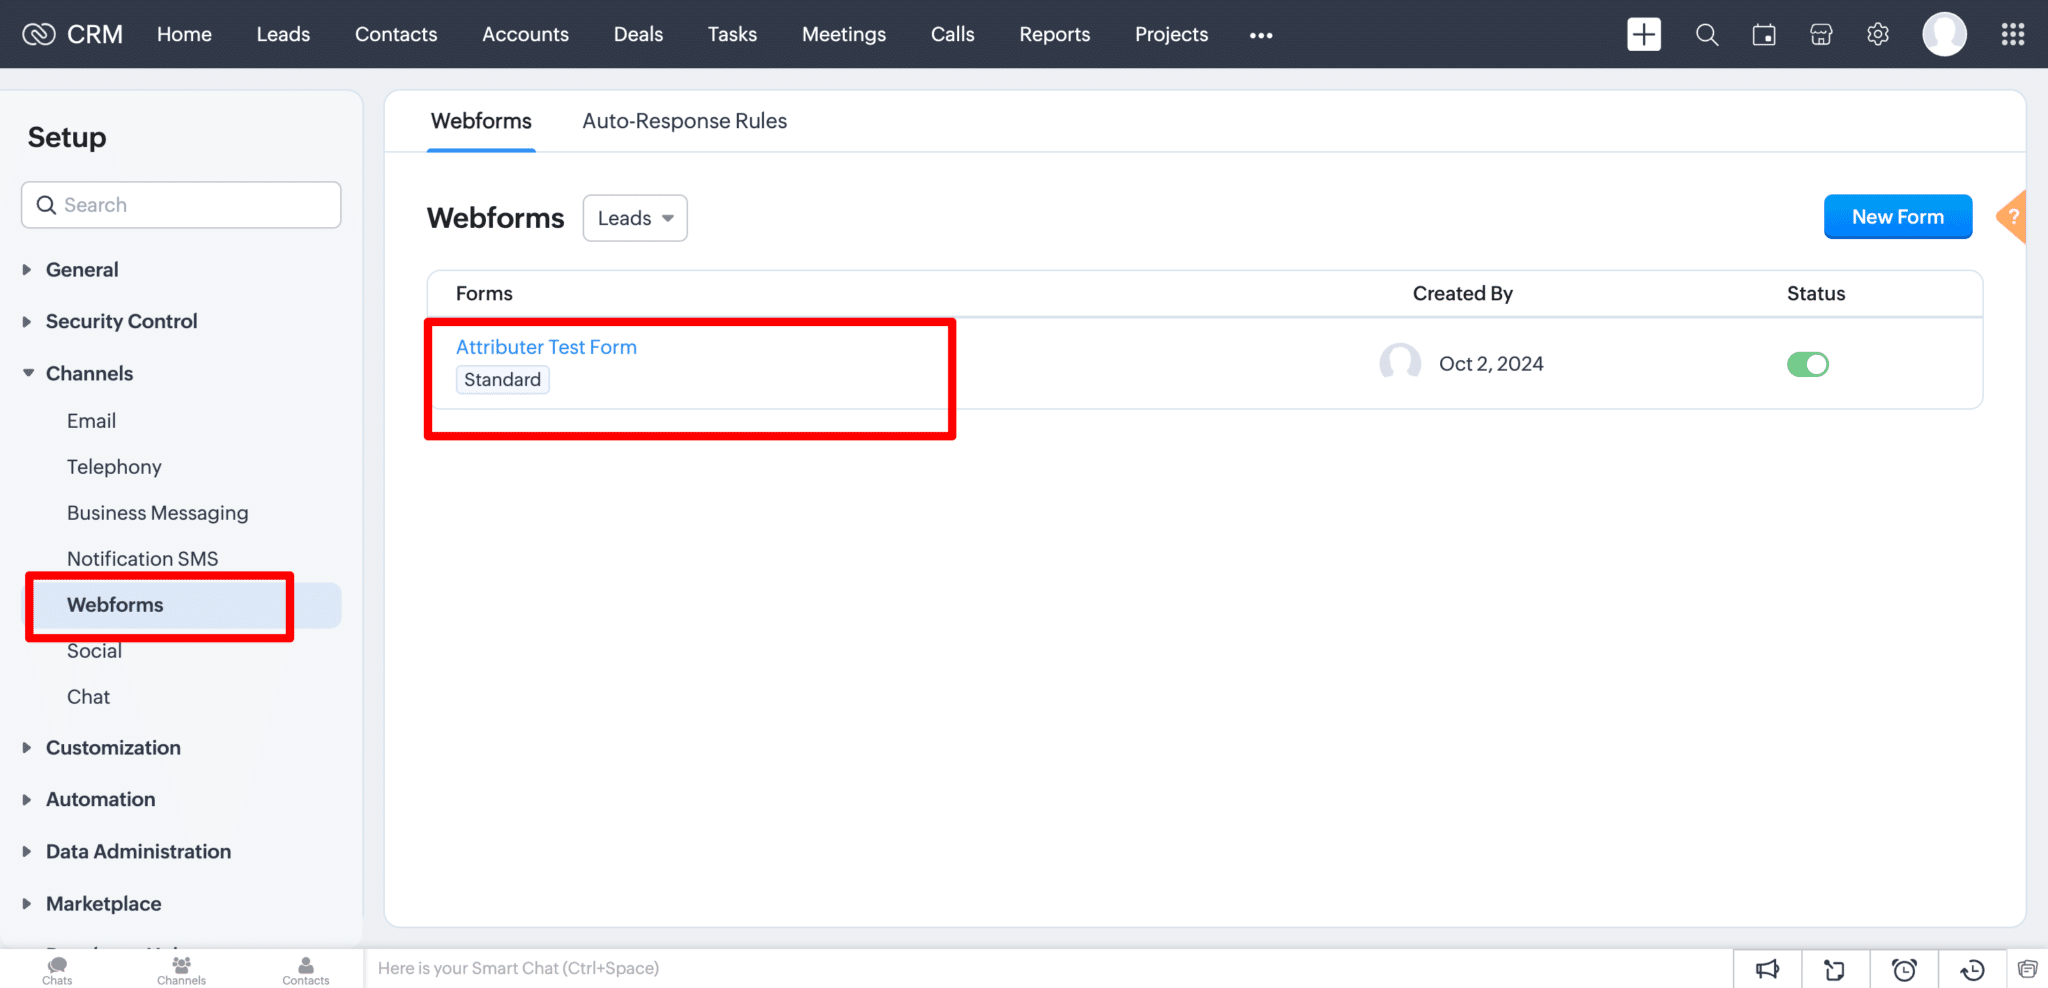This screenshot has width=2048, height=988.
Task: Select Chat under Channels
Action: pyautogui.click(x=88, y=697)
